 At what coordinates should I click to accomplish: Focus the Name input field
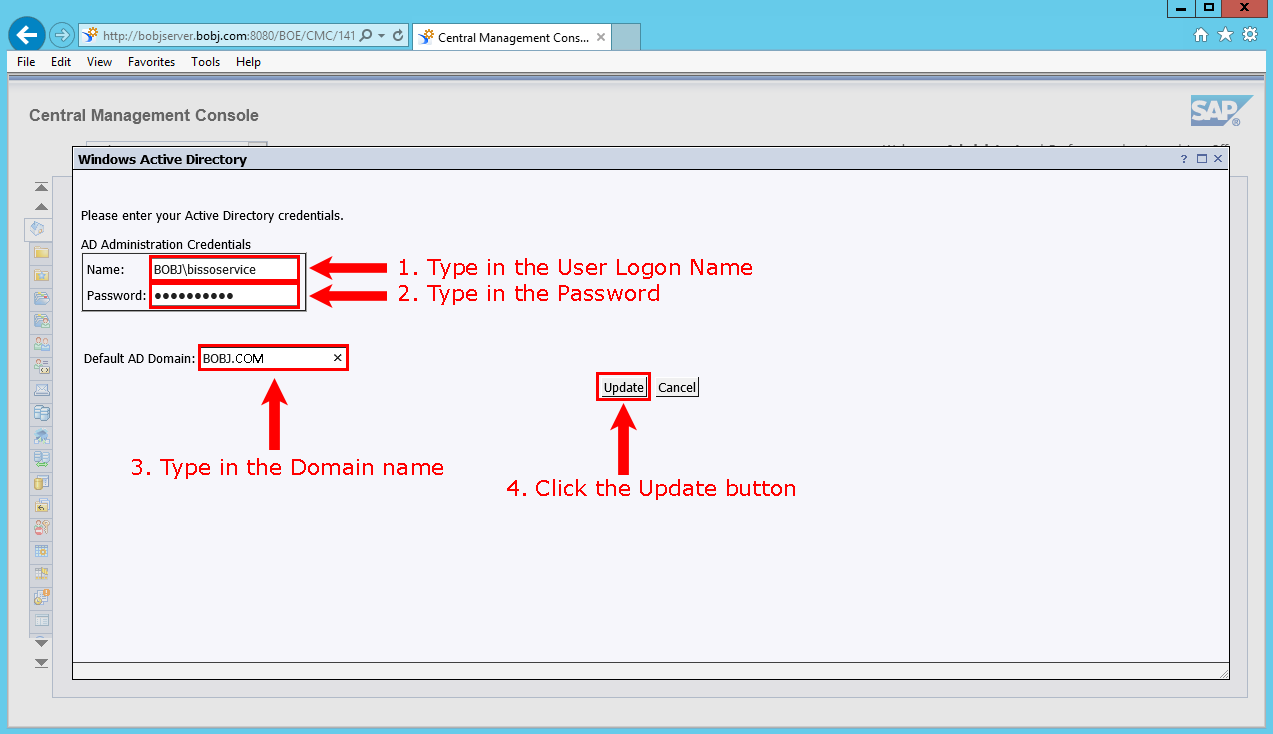[224, 269]
